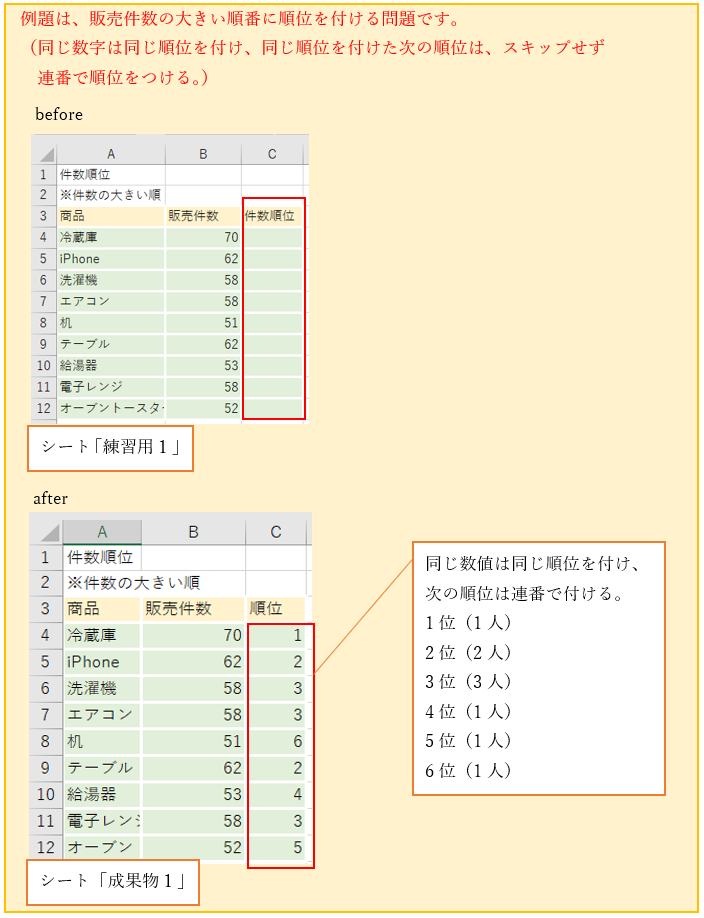This screenshot has height=918, width=704.
Task: Click select-all corner triangle in after spreadsheet
Action: pos(46,533)
